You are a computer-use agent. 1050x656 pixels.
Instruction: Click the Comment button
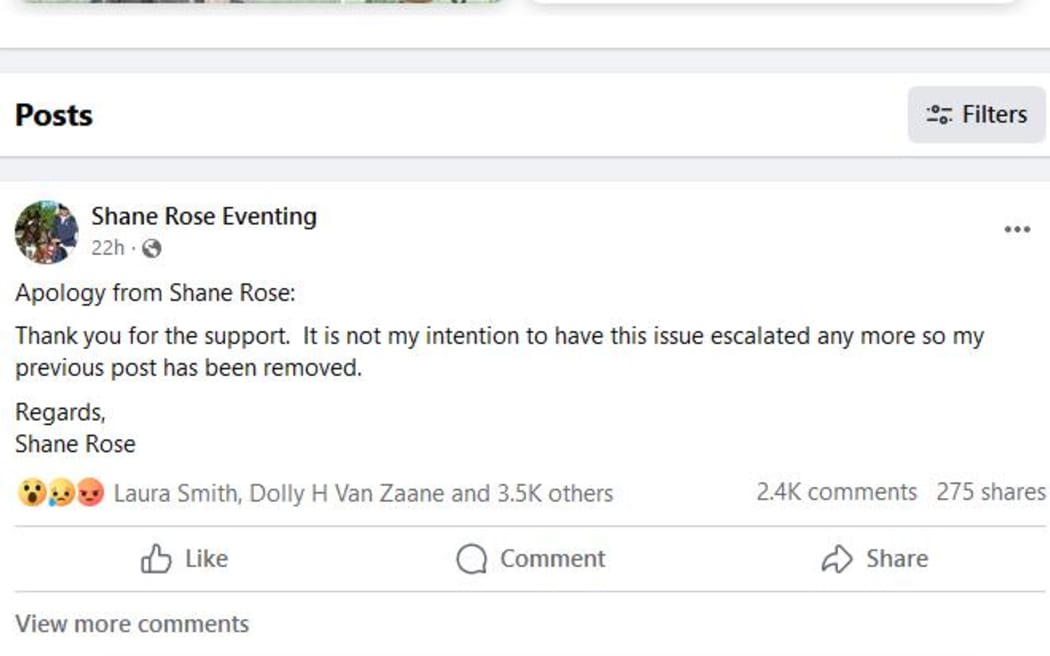[530, 558]
